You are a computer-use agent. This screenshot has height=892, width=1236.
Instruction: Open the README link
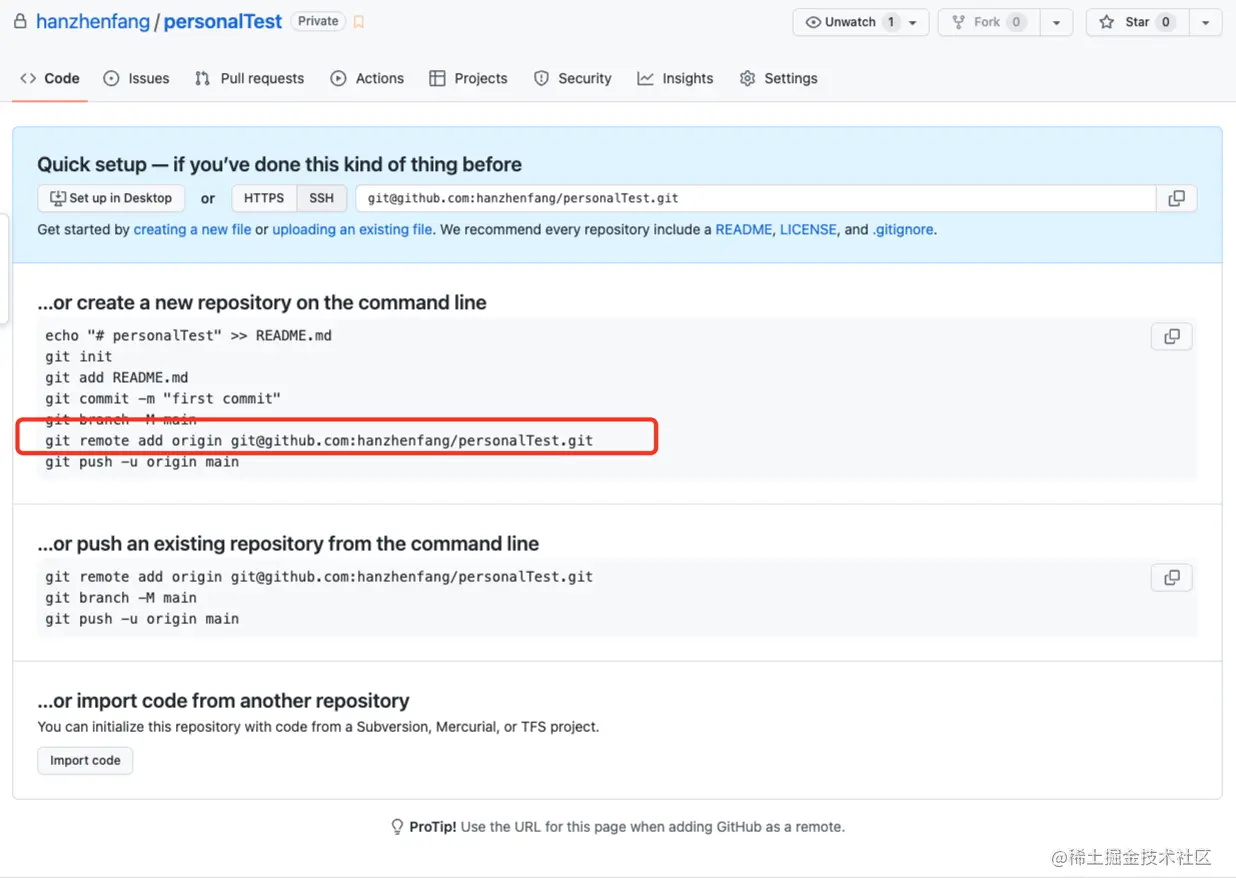tap(744, 229)
